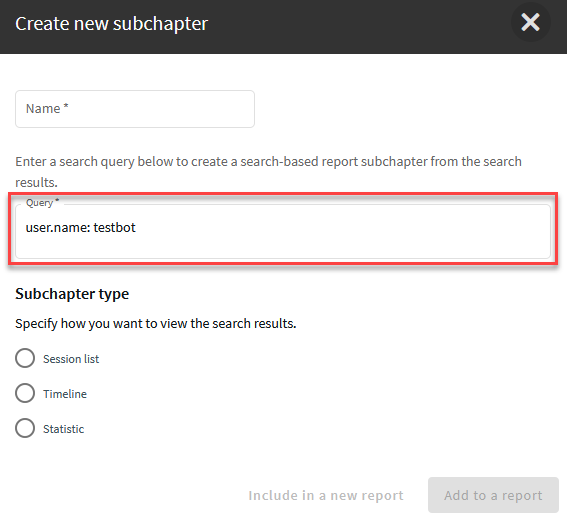This screenshot has height=518, width=567.
Task: Focus the Query input box
Action: [x=283, y=231]
